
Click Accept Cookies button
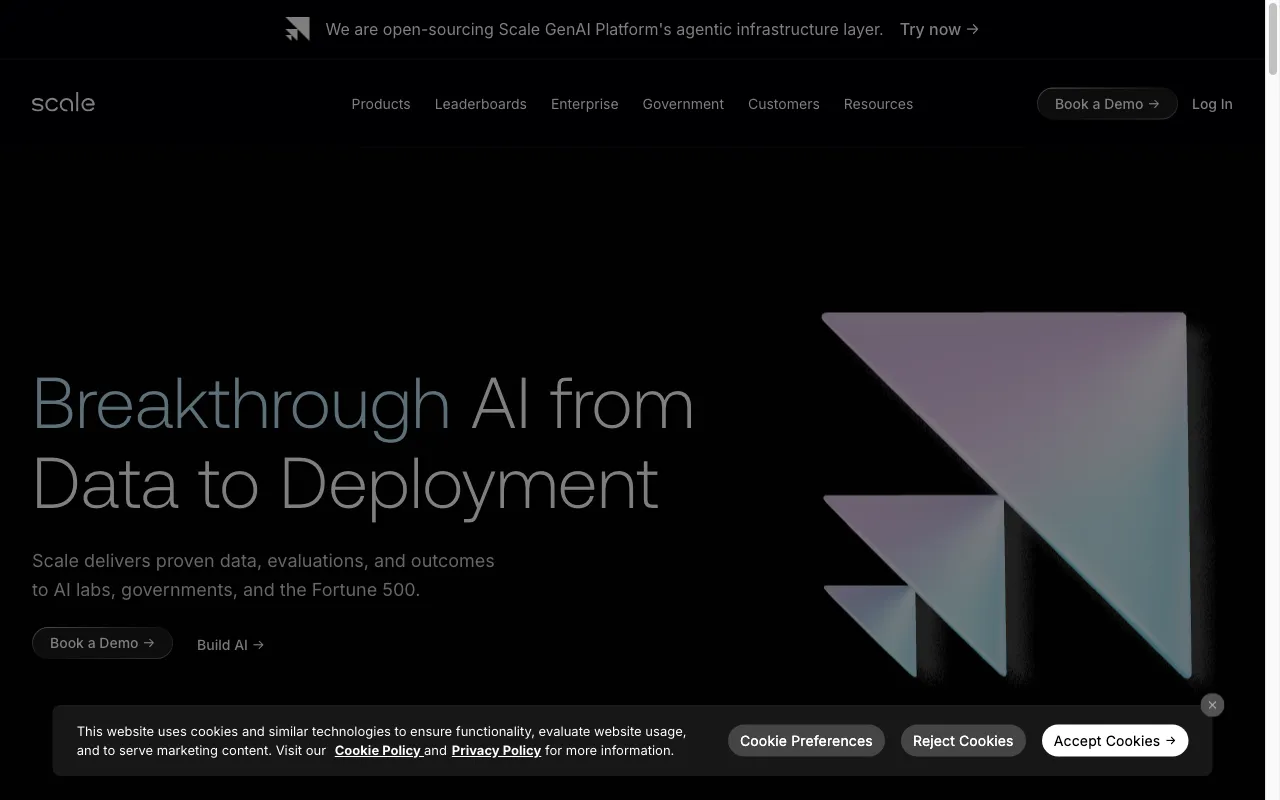pyautogui.click(x=1115, y=741)
